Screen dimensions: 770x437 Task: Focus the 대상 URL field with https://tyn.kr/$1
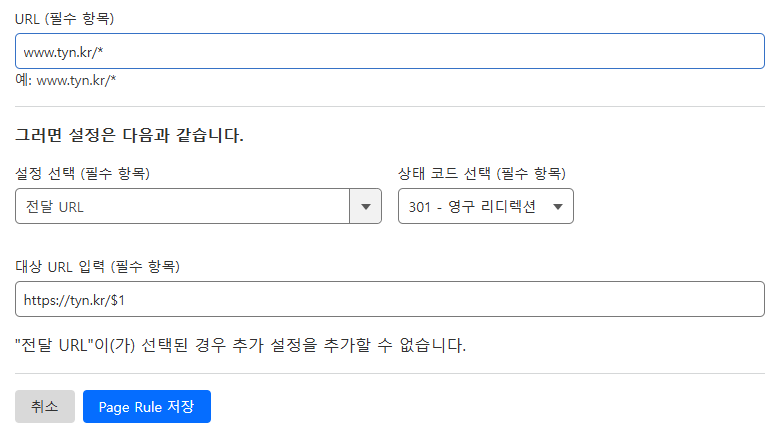pyautogui.click(x=390, y=299)
